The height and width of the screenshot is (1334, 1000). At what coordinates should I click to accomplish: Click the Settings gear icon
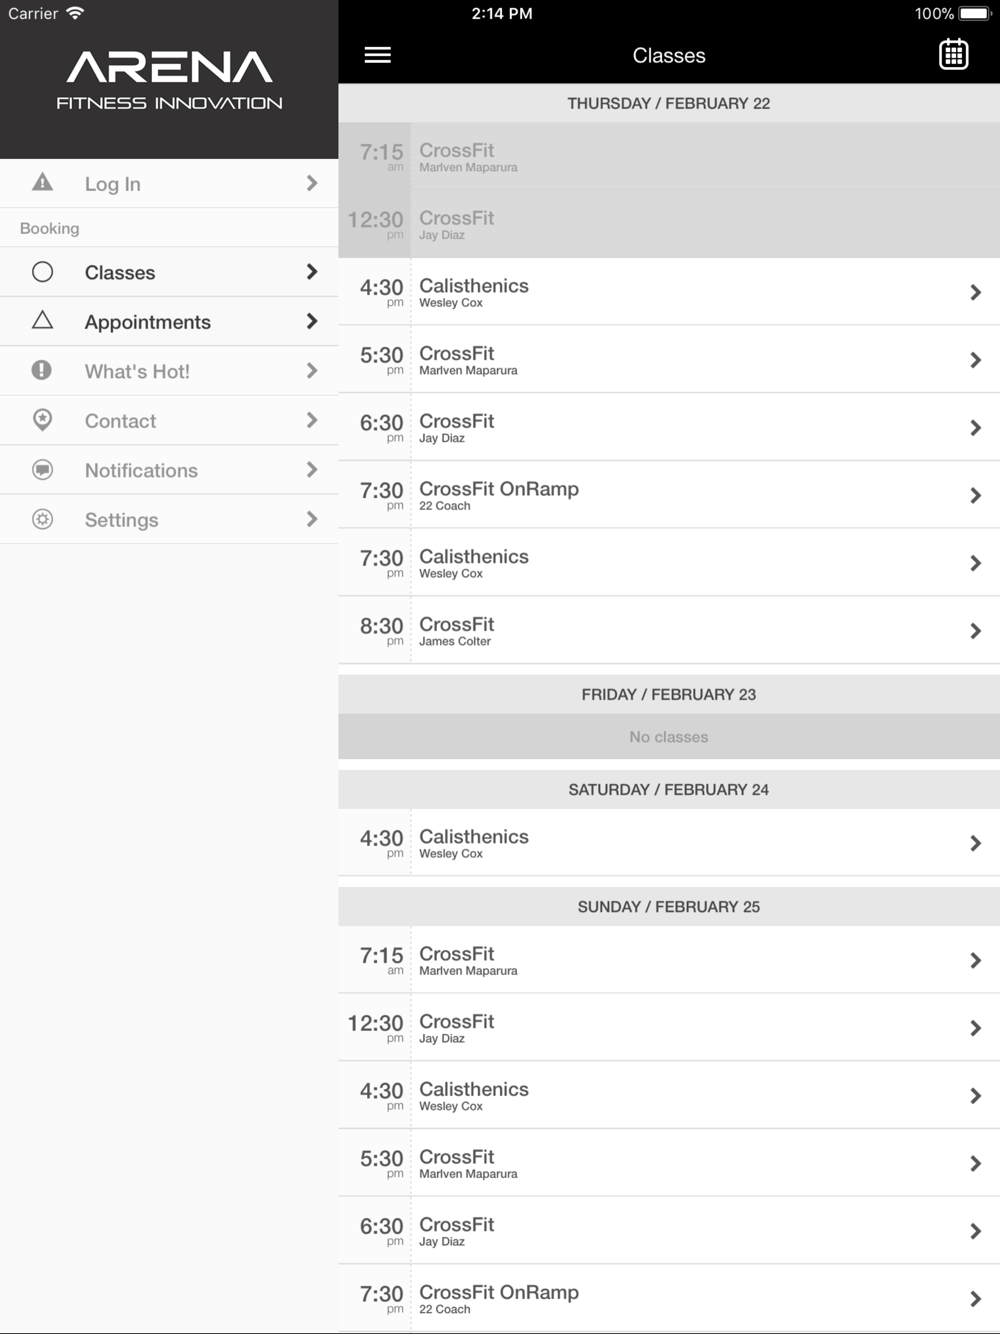click(42, 519)
